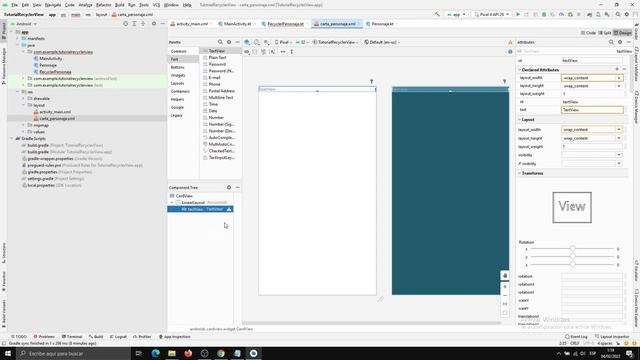The width and height of the screenshot is (640, 360).
Task: Click the declared text input field
Action: click(x=592, y=110)
